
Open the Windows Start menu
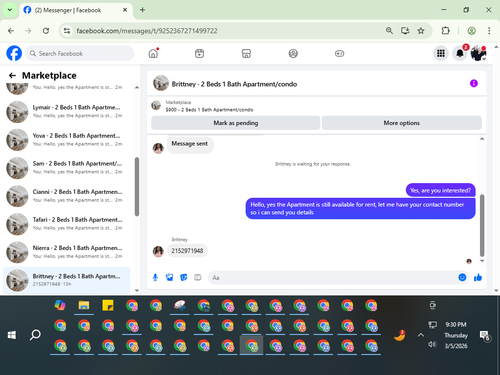(x=12, y=335)
